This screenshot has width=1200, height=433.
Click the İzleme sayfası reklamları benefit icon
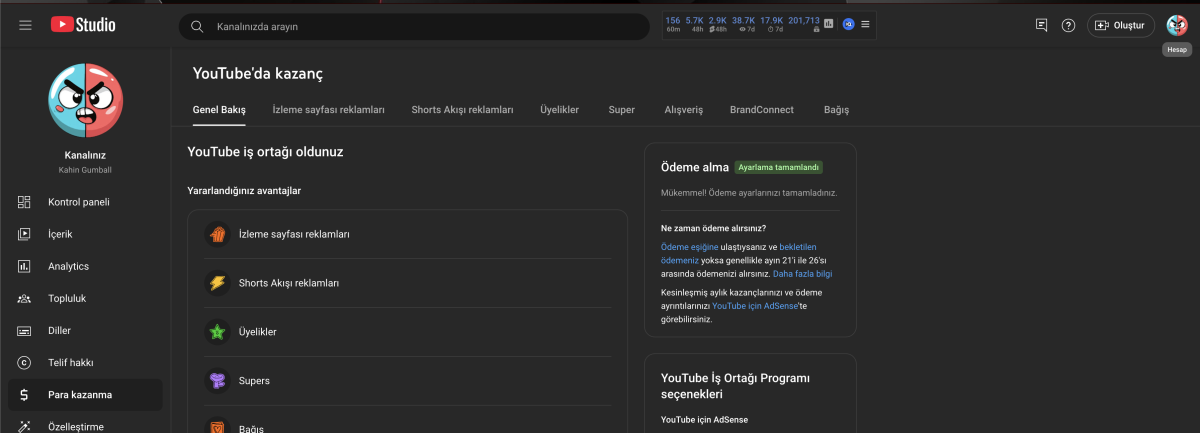(217, 234)
